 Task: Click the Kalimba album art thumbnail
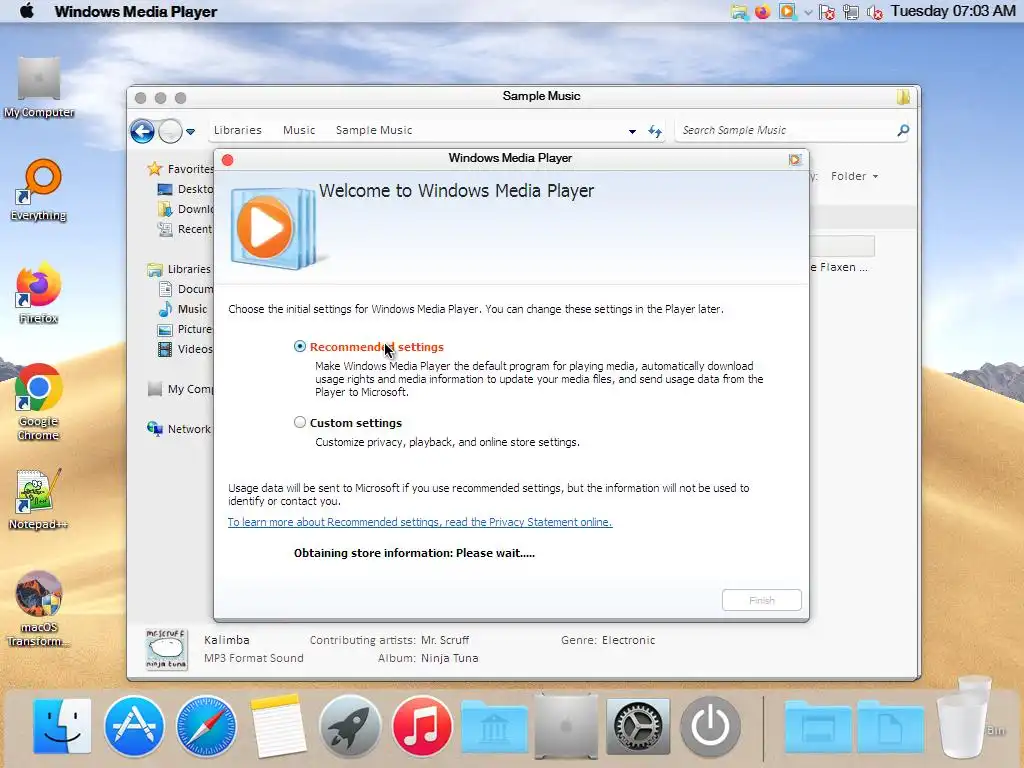167,649
